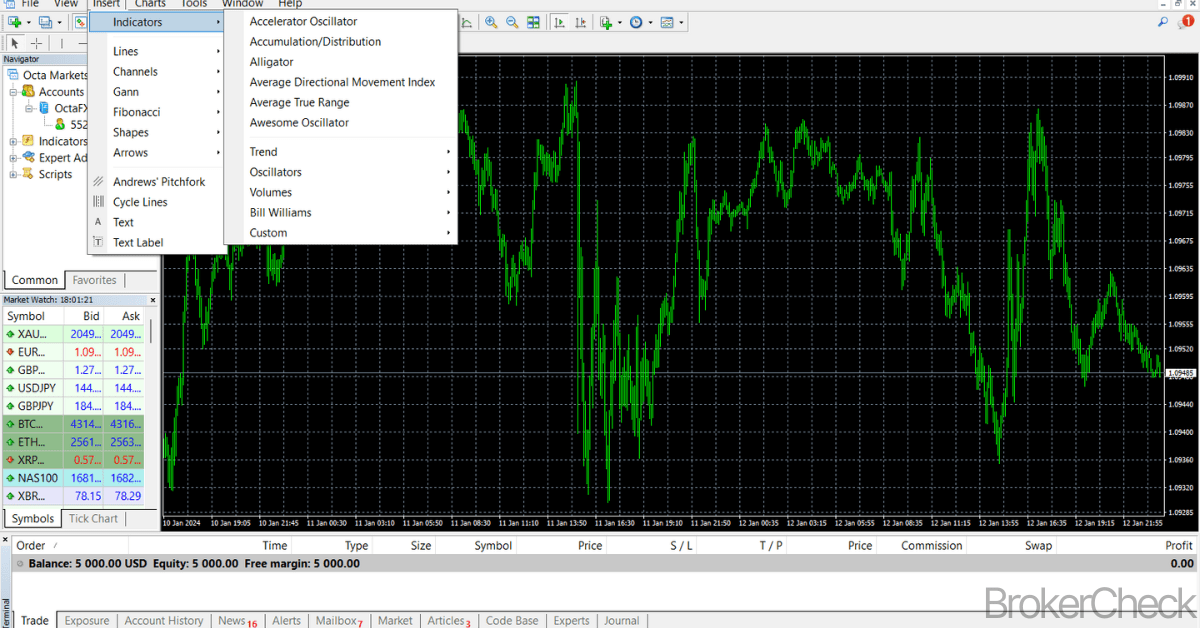Click the Cycle Lines icon in menu
This screenshot has height=628, width=1200.
tap(98, 202)
